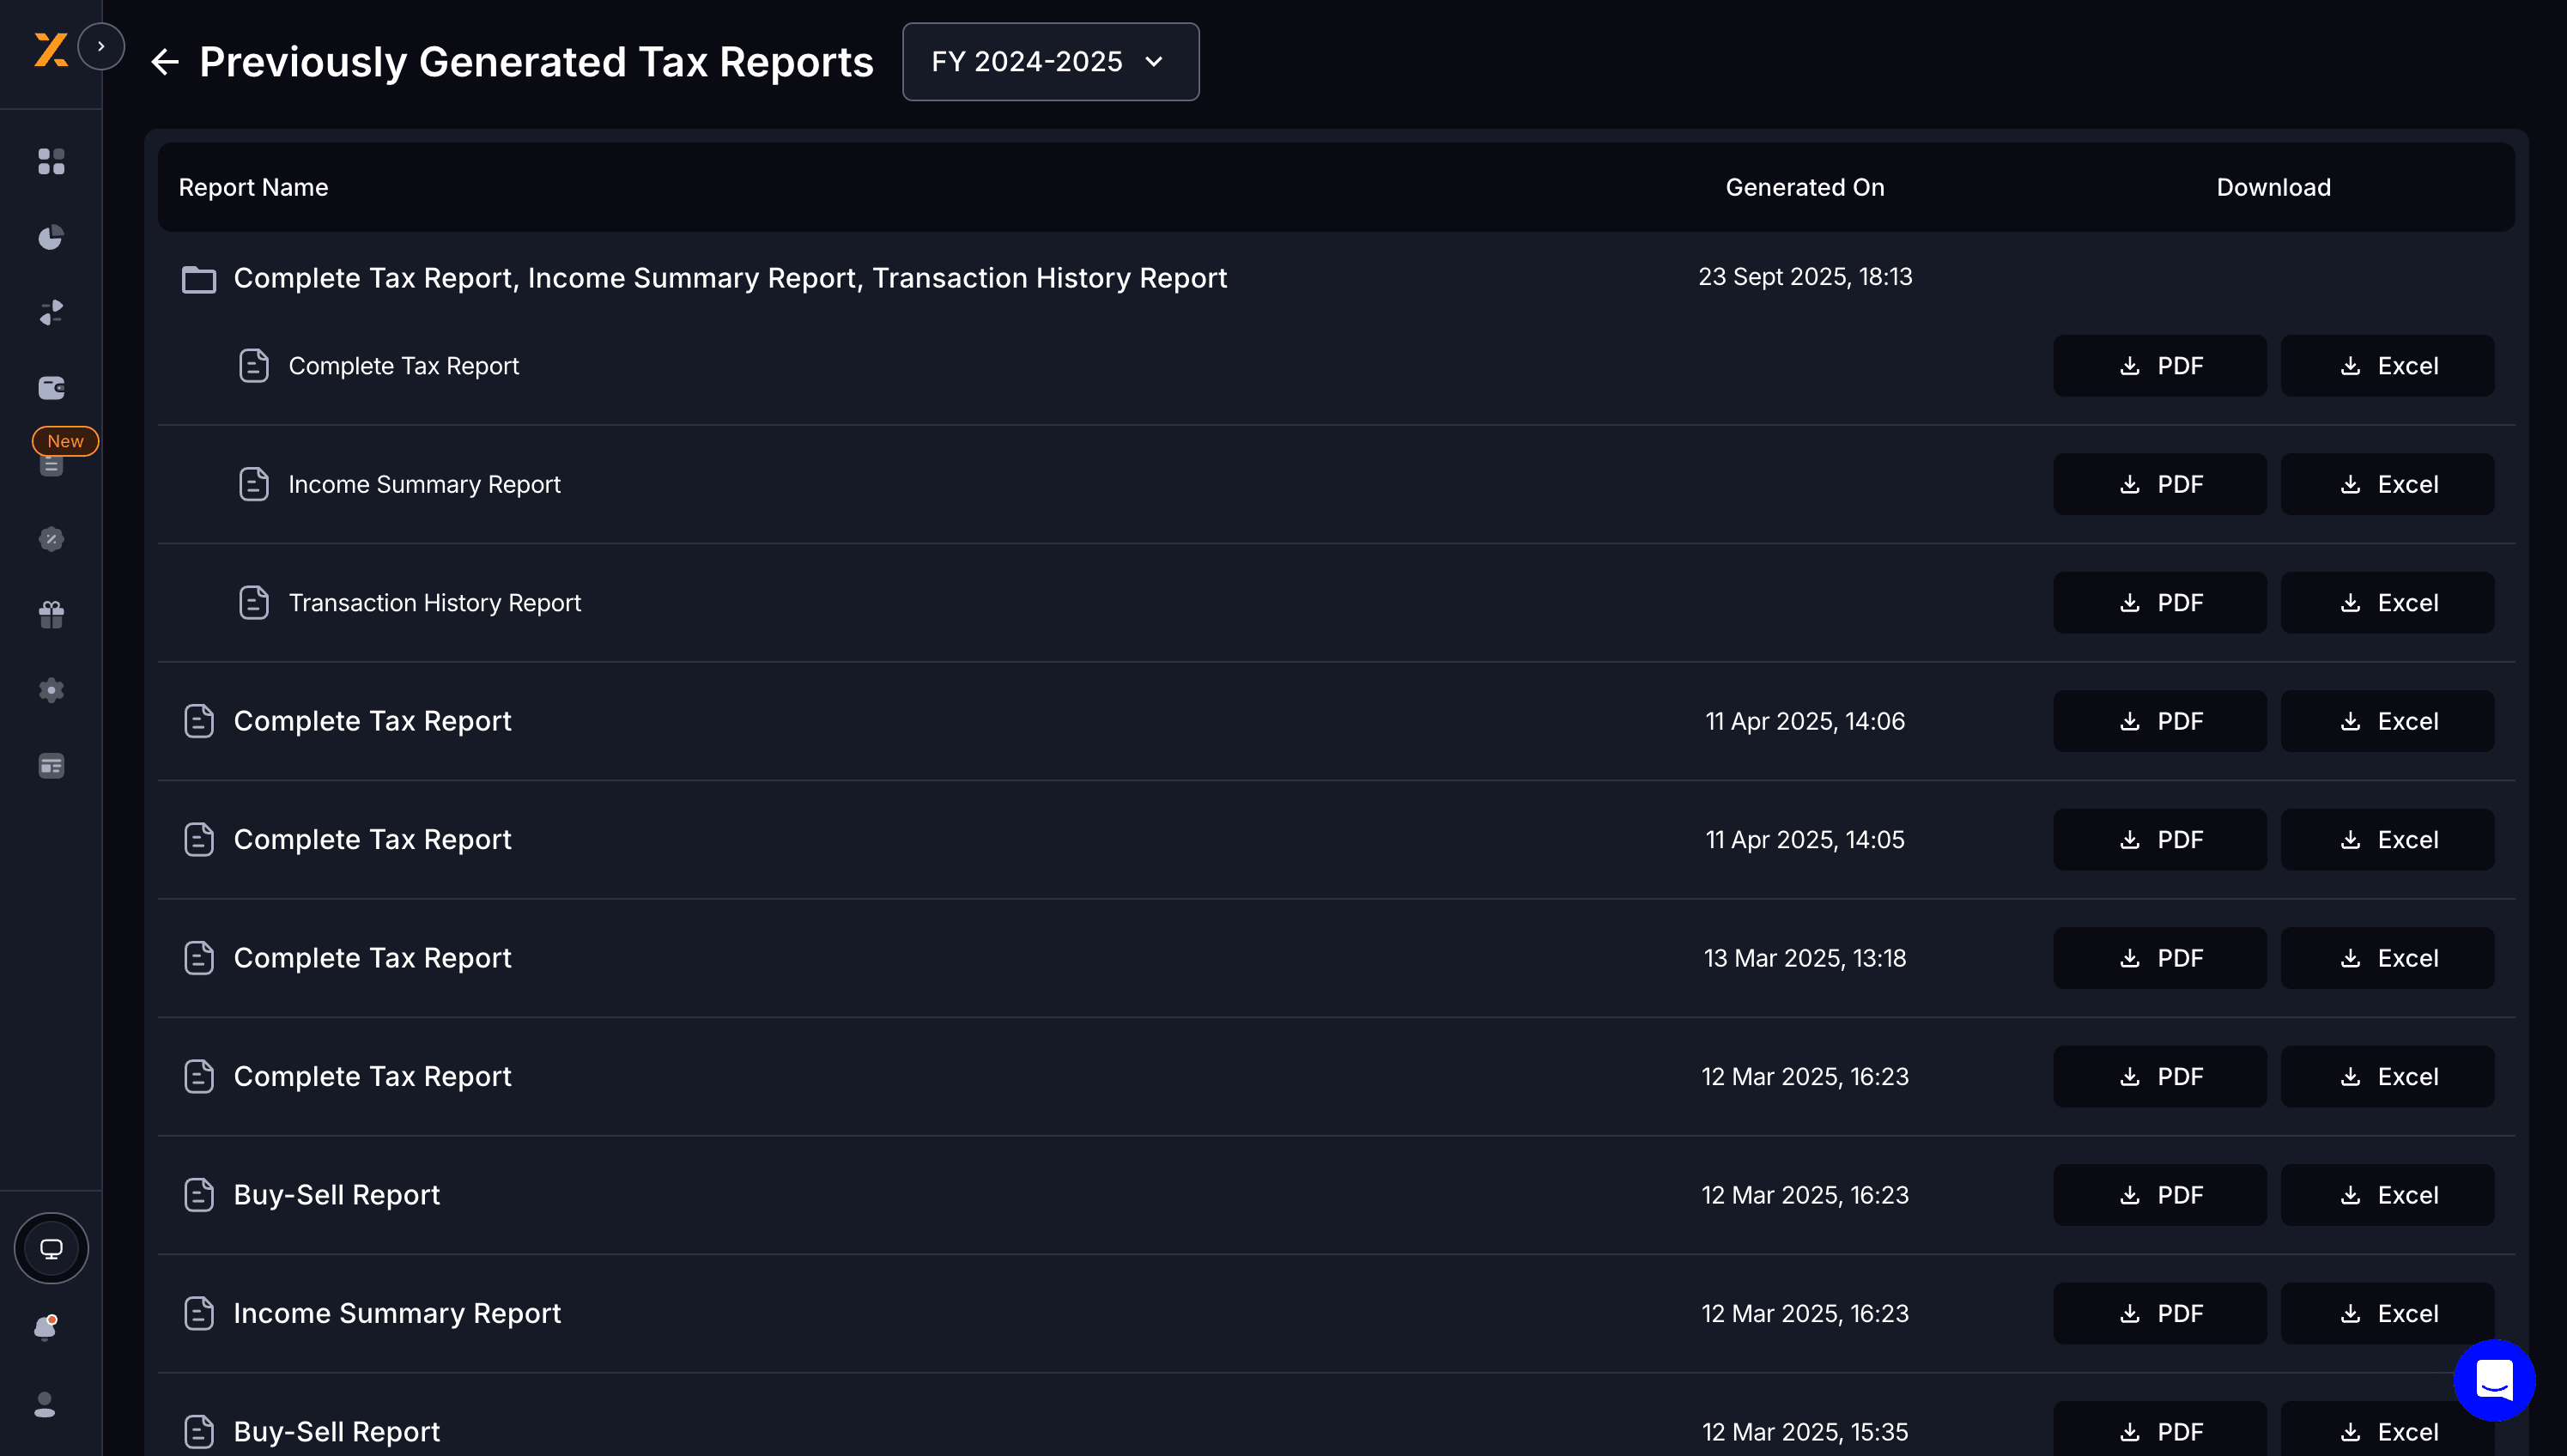Click the Generated On column header
This screenshot has width=2567, height=1456.
(x=1804, y=187)
